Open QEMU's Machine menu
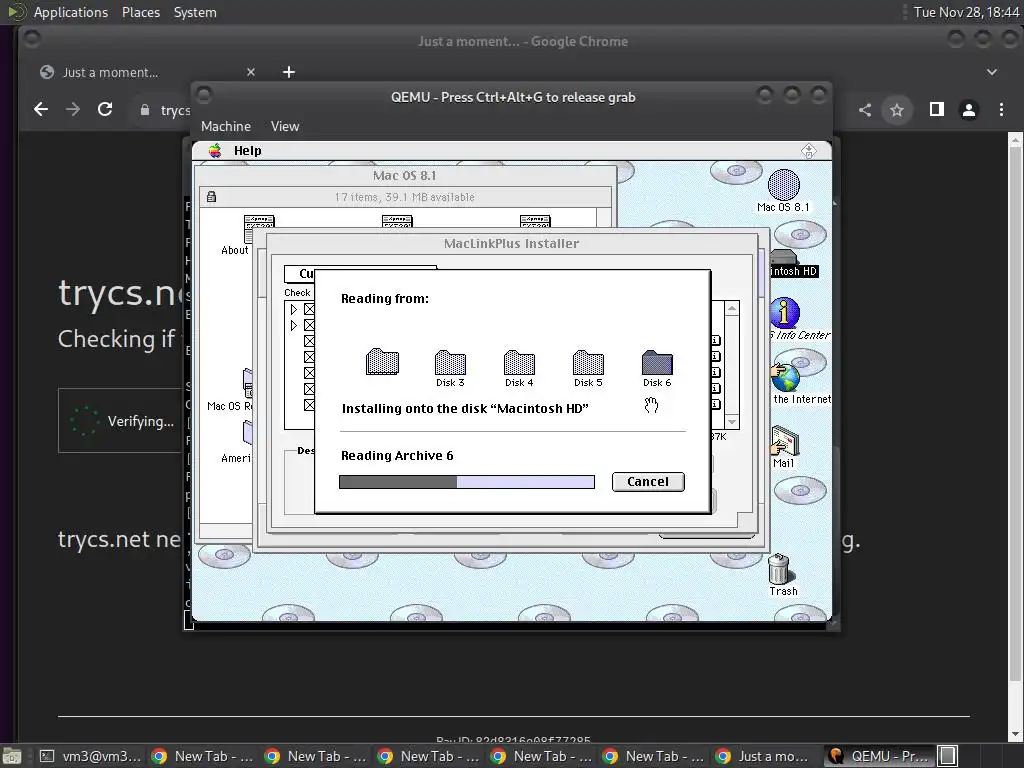Viewport: 1024px width, 768px height. pyautogui.click(x=225, y=126)
